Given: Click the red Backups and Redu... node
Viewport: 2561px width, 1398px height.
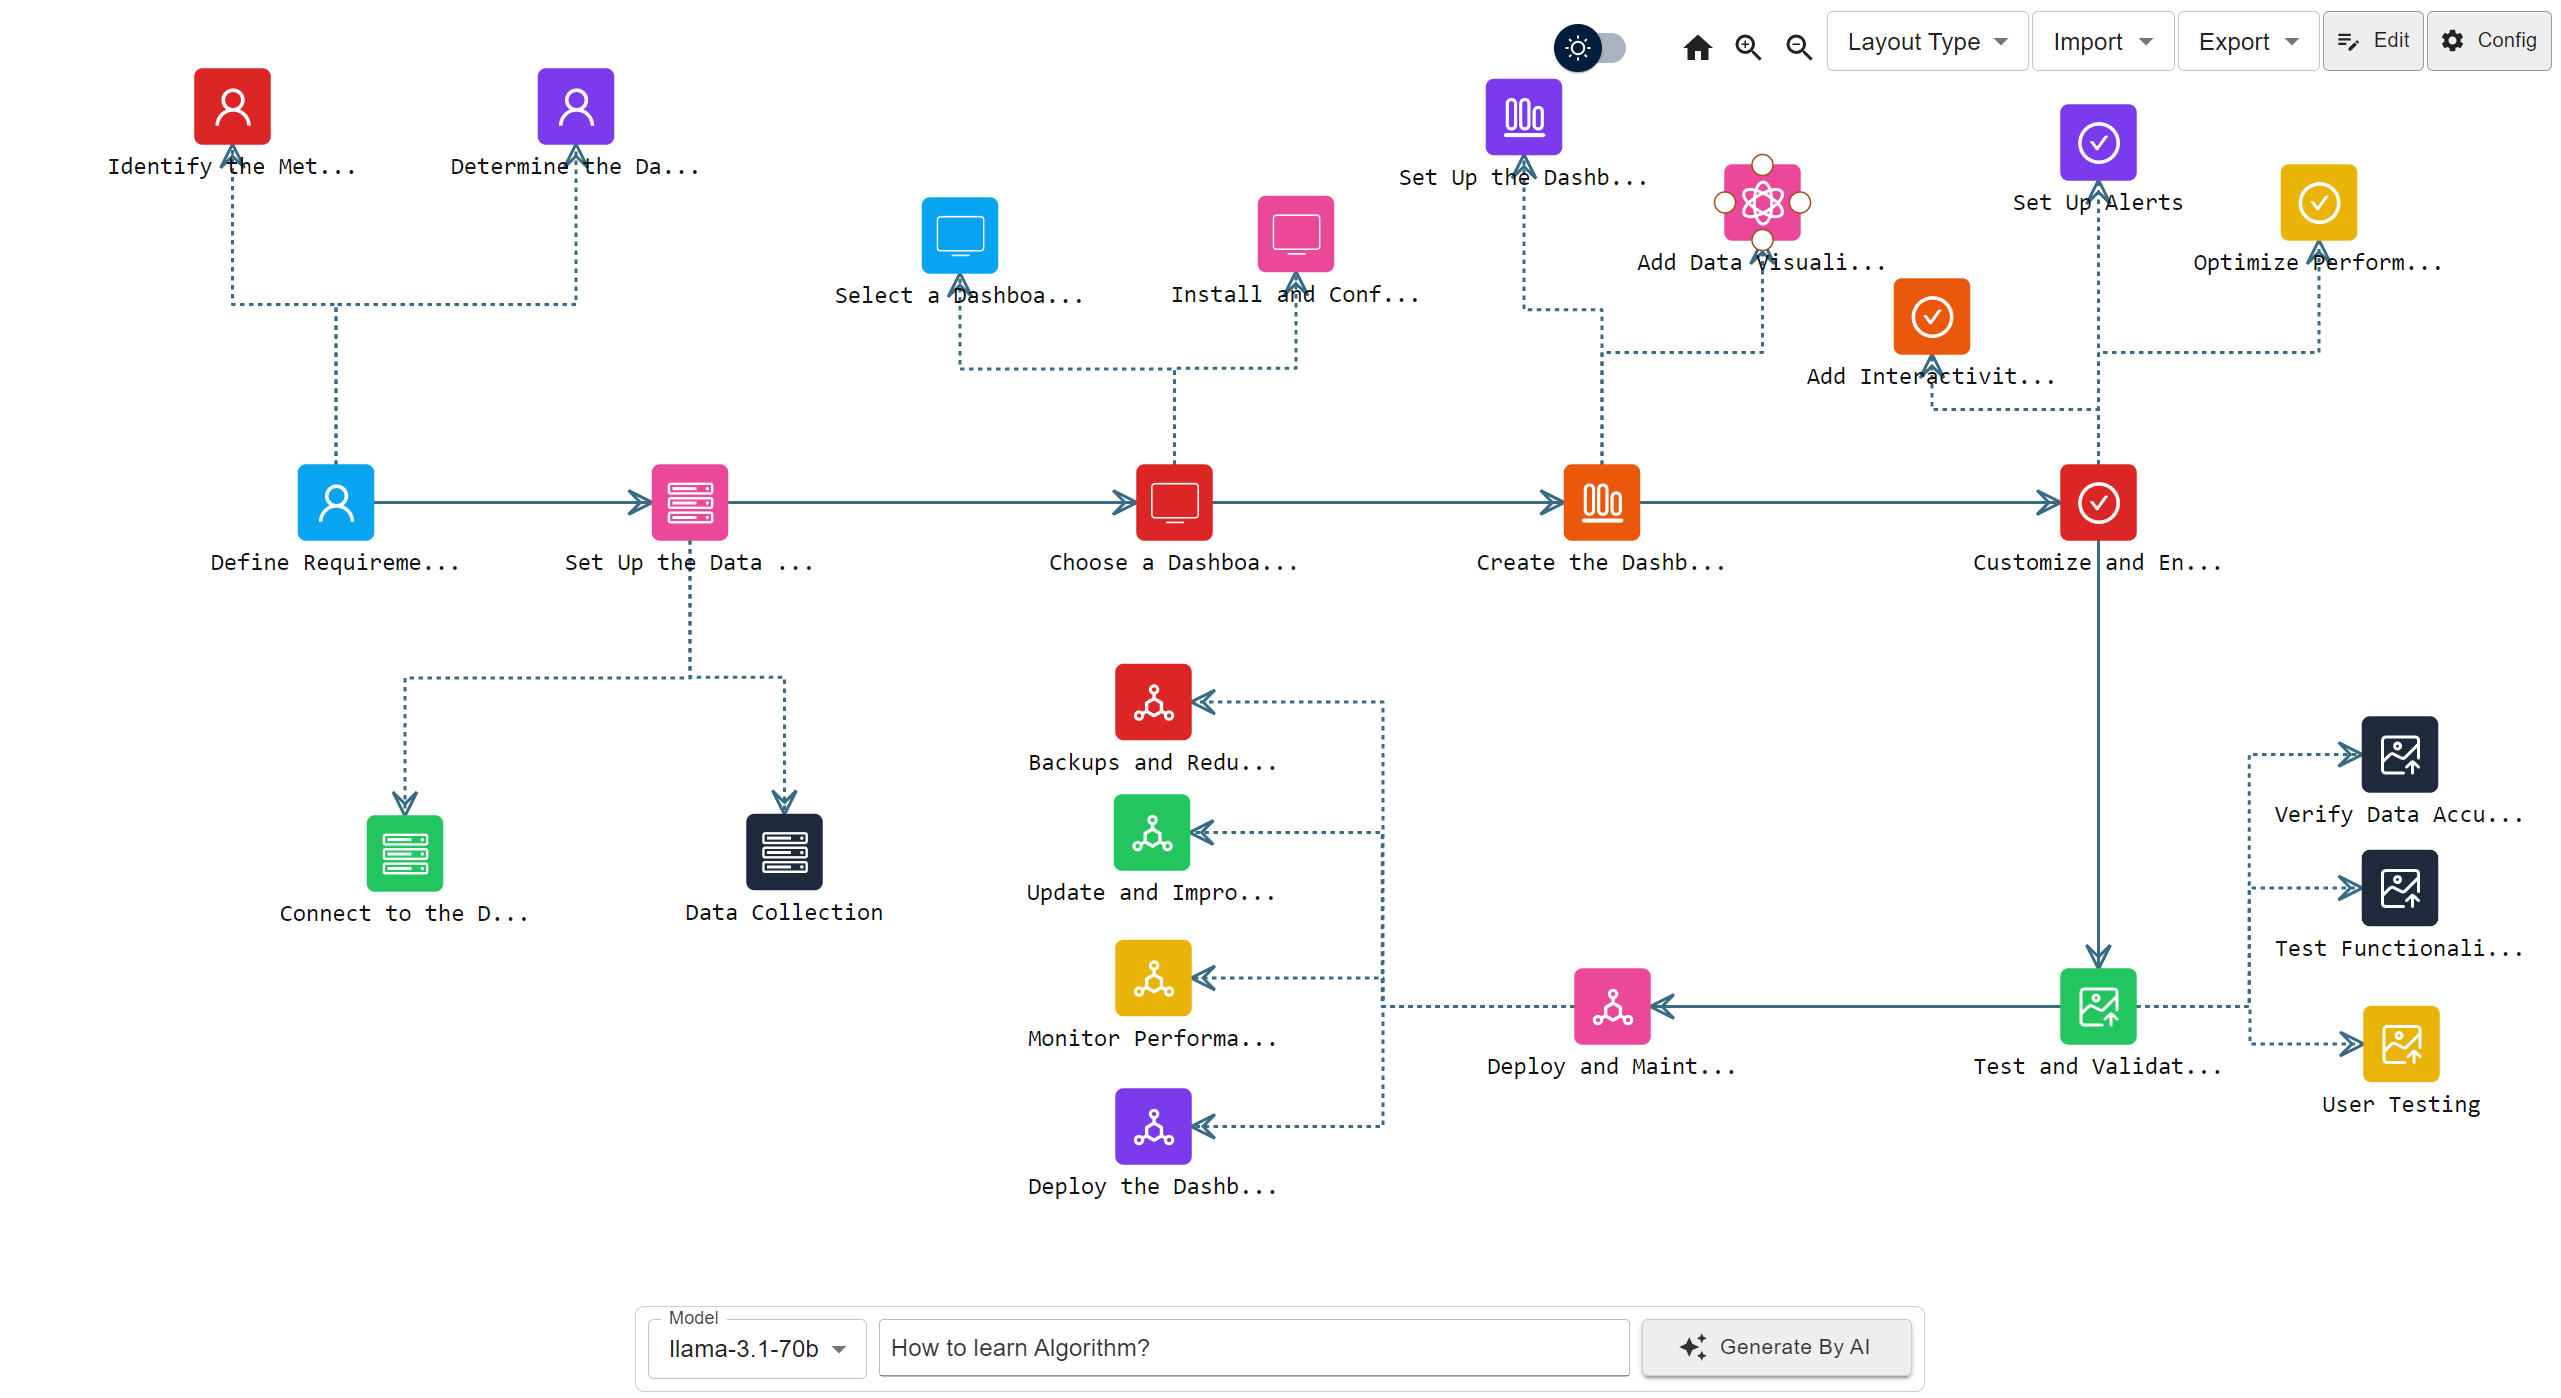Looking at the screenshot, I should tap(1154, 702).
